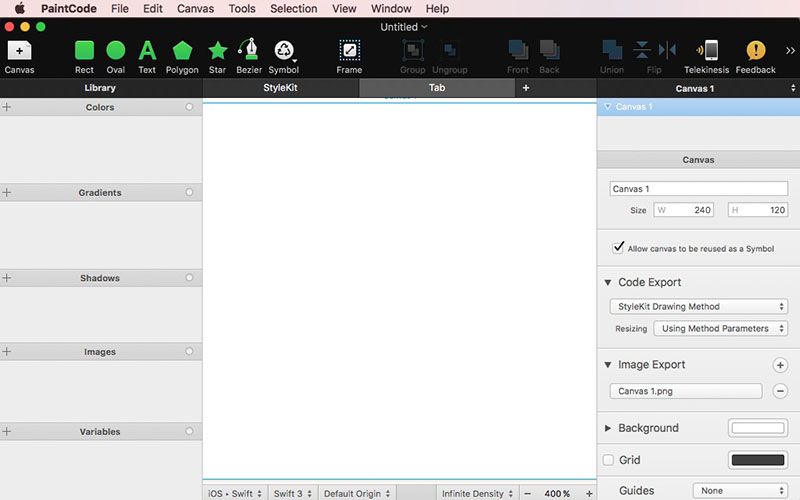The image size is (800, 500).
Task: Click the Flip toolbar icon
Action: (654, 57)
